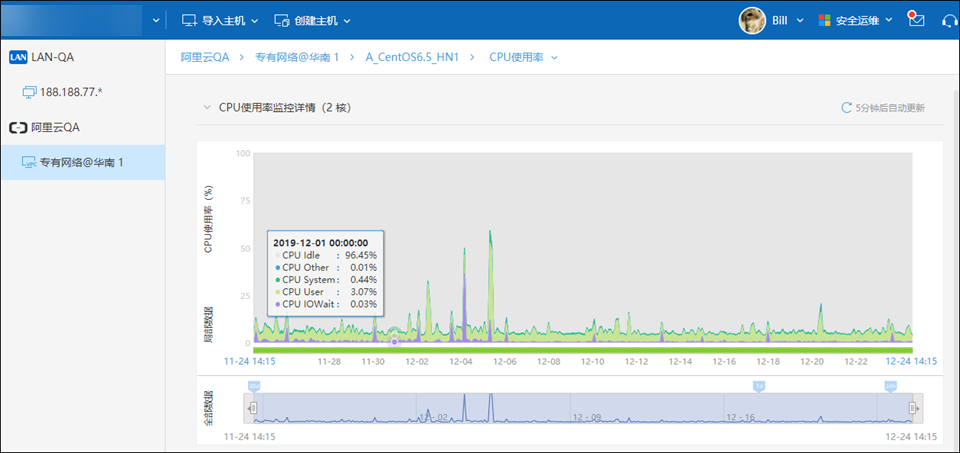960x453 pixels.
Task: Click the 导入主机 monitor icon
Action: pos(189,20)
